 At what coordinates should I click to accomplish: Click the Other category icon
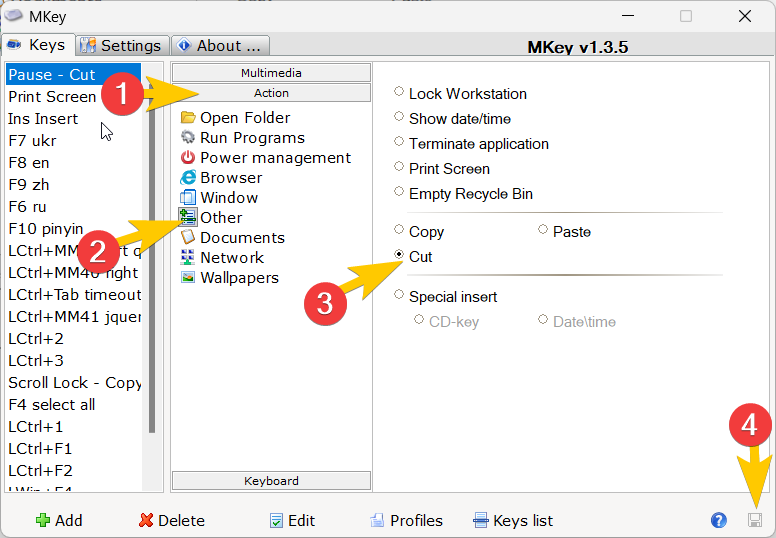click(x=188, y=217)
